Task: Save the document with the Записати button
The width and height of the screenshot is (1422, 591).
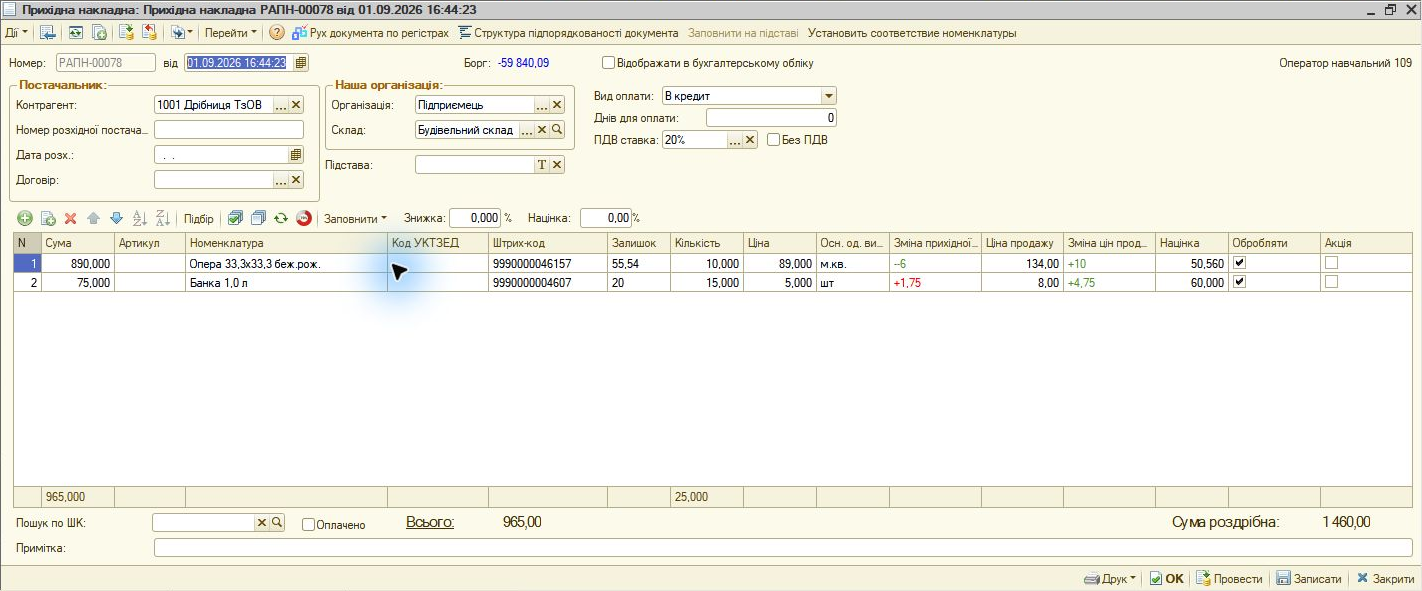Action: (1308, 579)
